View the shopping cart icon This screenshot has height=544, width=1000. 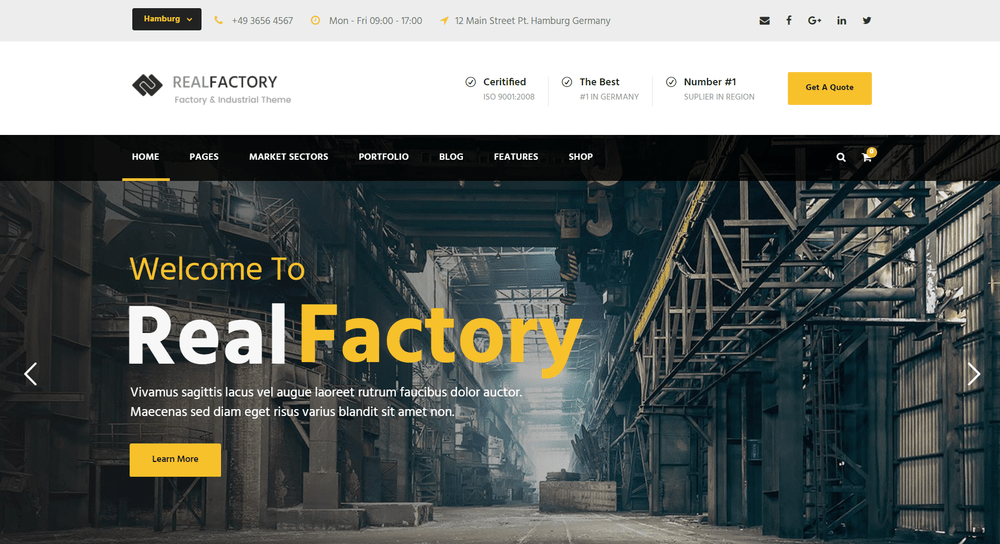pyautogui.click(x=867, y=157)
